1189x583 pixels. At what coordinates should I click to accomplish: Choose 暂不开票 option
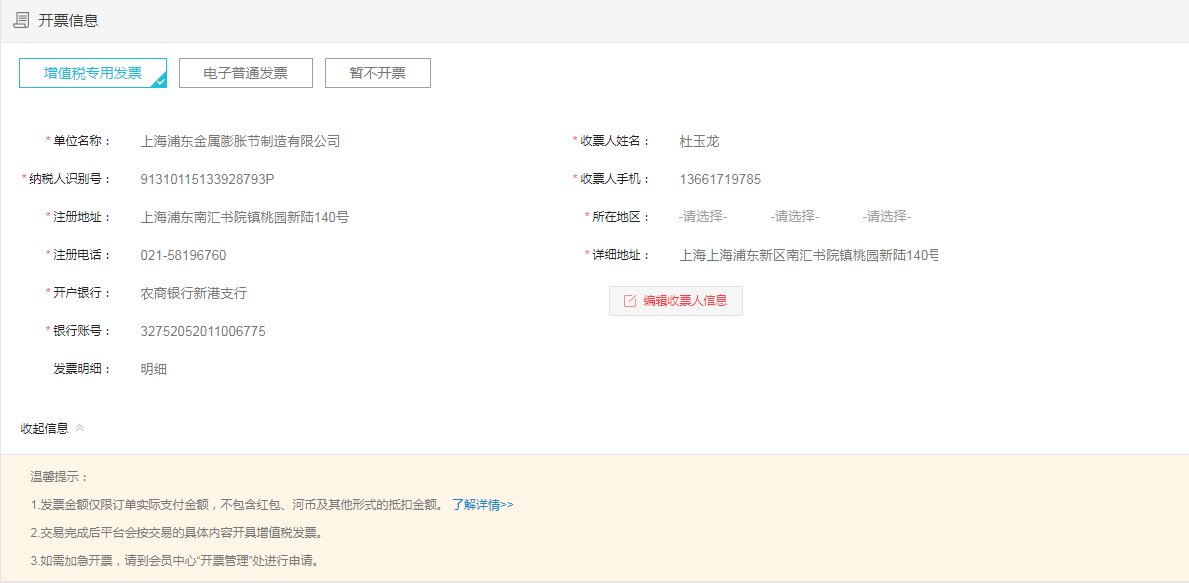point(378,74)
